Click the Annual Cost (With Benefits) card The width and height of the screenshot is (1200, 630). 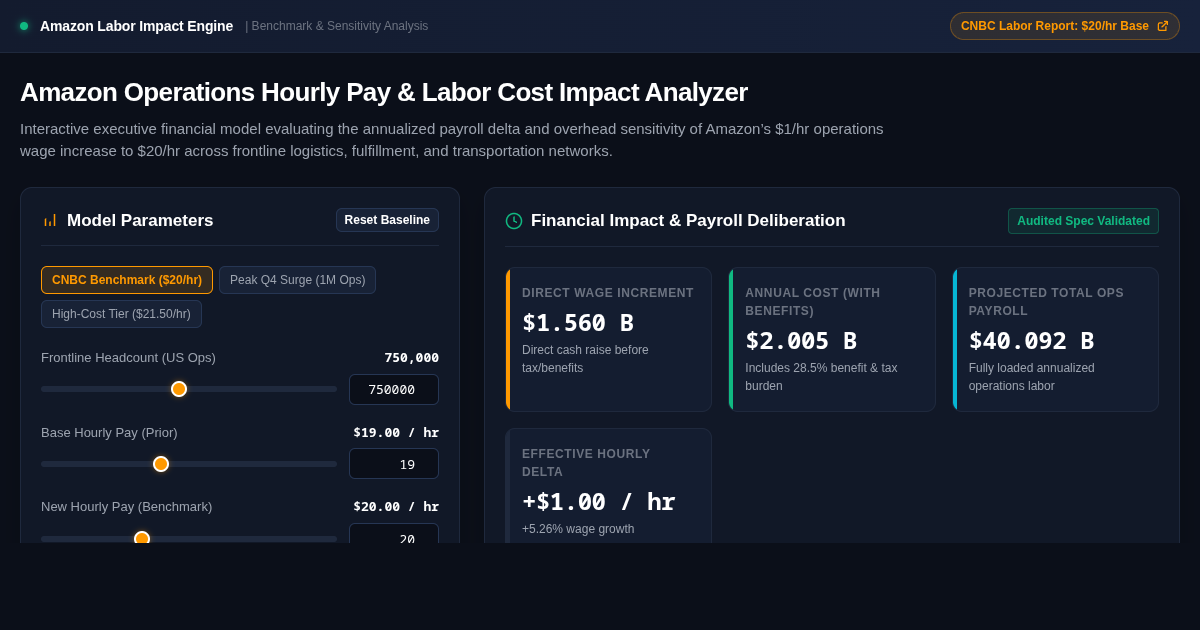(x=832, y=339)
